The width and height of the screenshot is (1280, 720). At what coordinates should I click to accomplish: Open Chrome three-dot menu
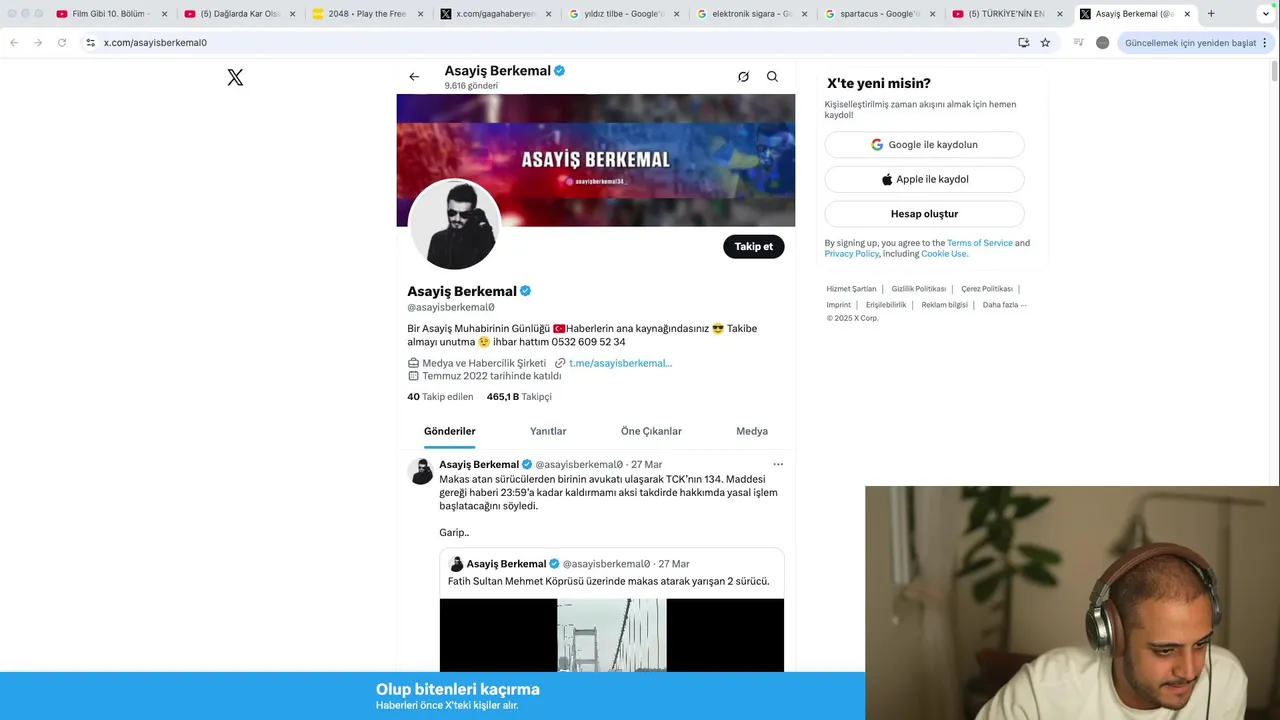pyautogui.click(x=1265, y=43)
